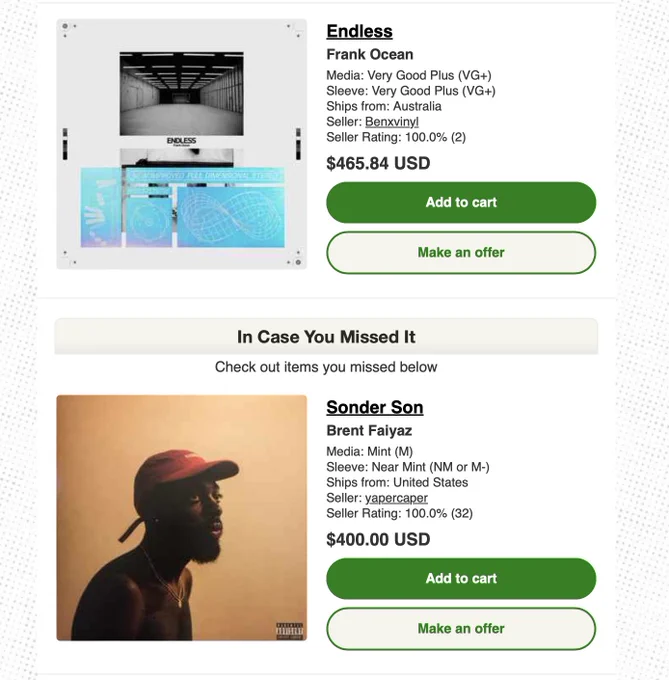Click the Frank Ocean artist name
669x680 pixels.
[369, 54]
